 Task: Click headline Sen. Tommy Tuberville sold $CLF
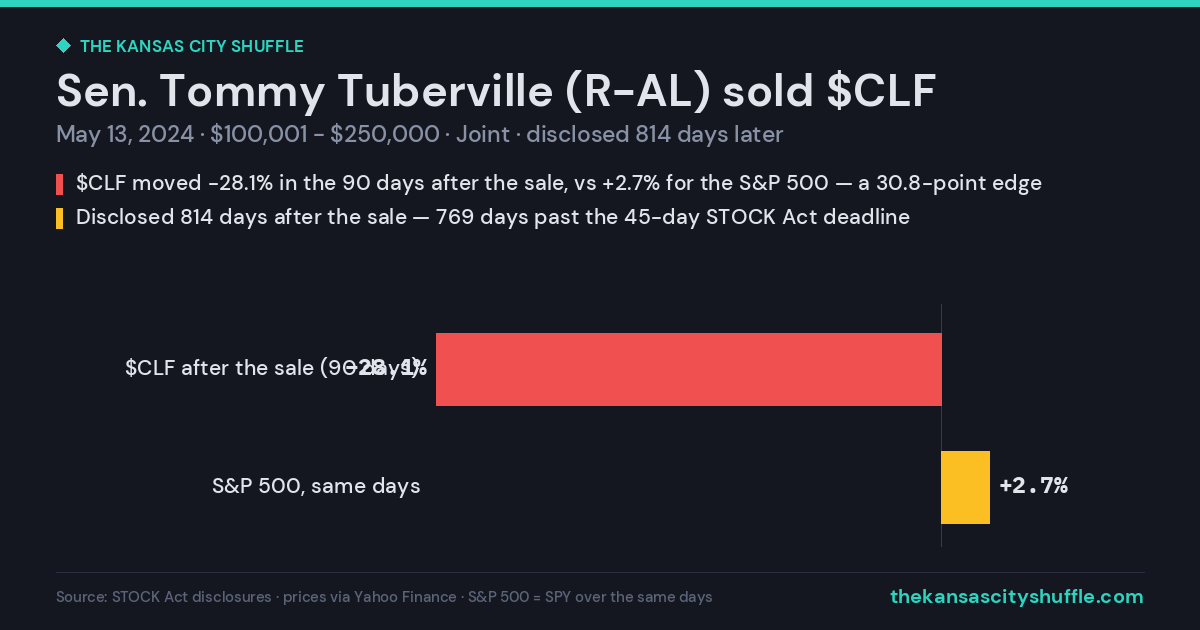(x=496, y=91)
